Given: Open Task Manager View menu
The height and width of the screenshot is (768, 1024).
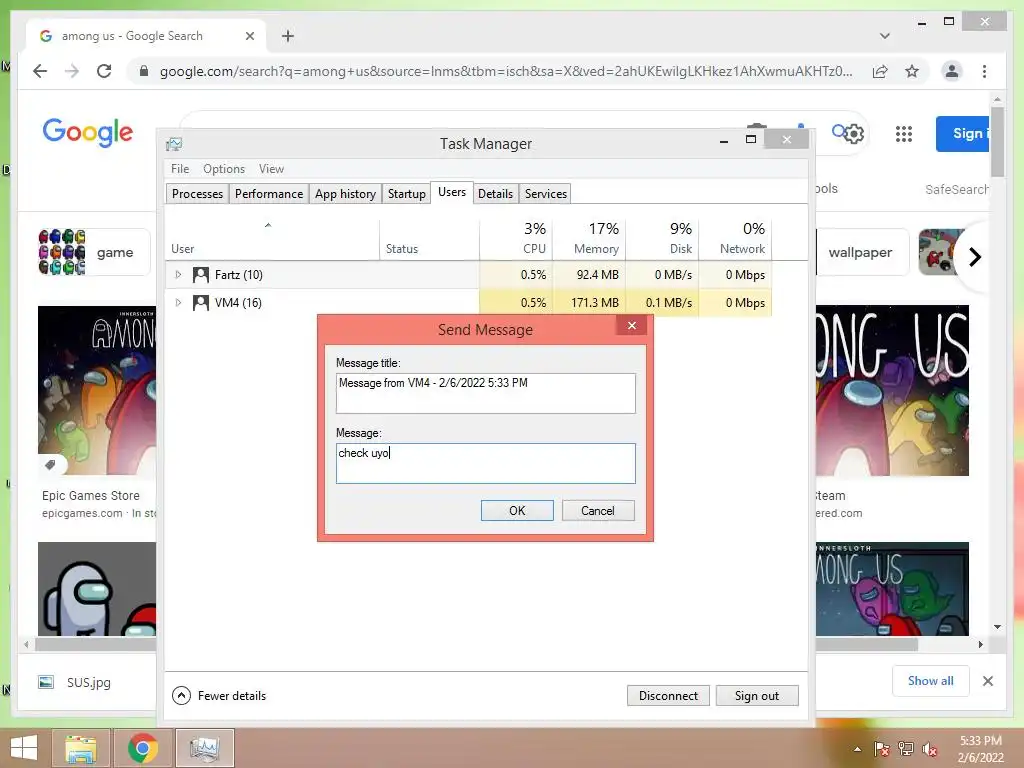Looking at the screenshot, I should 271,168.
